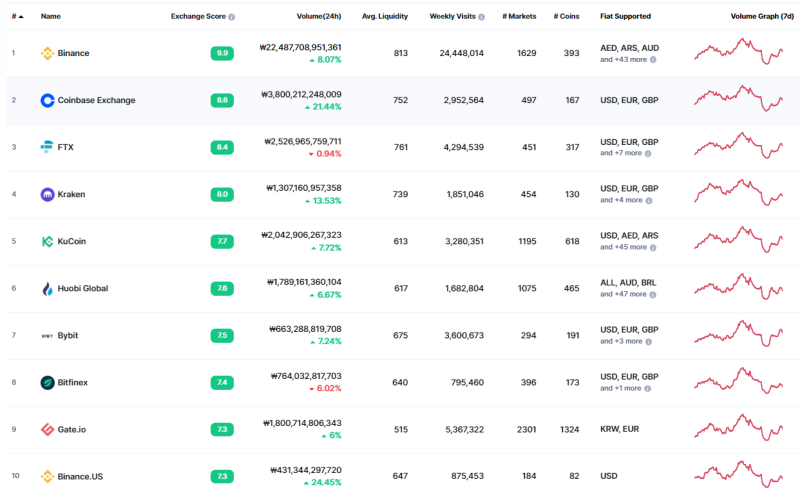Click info icon beside Weekly Visits header
The image size is (800, 493).
(481, 17)
